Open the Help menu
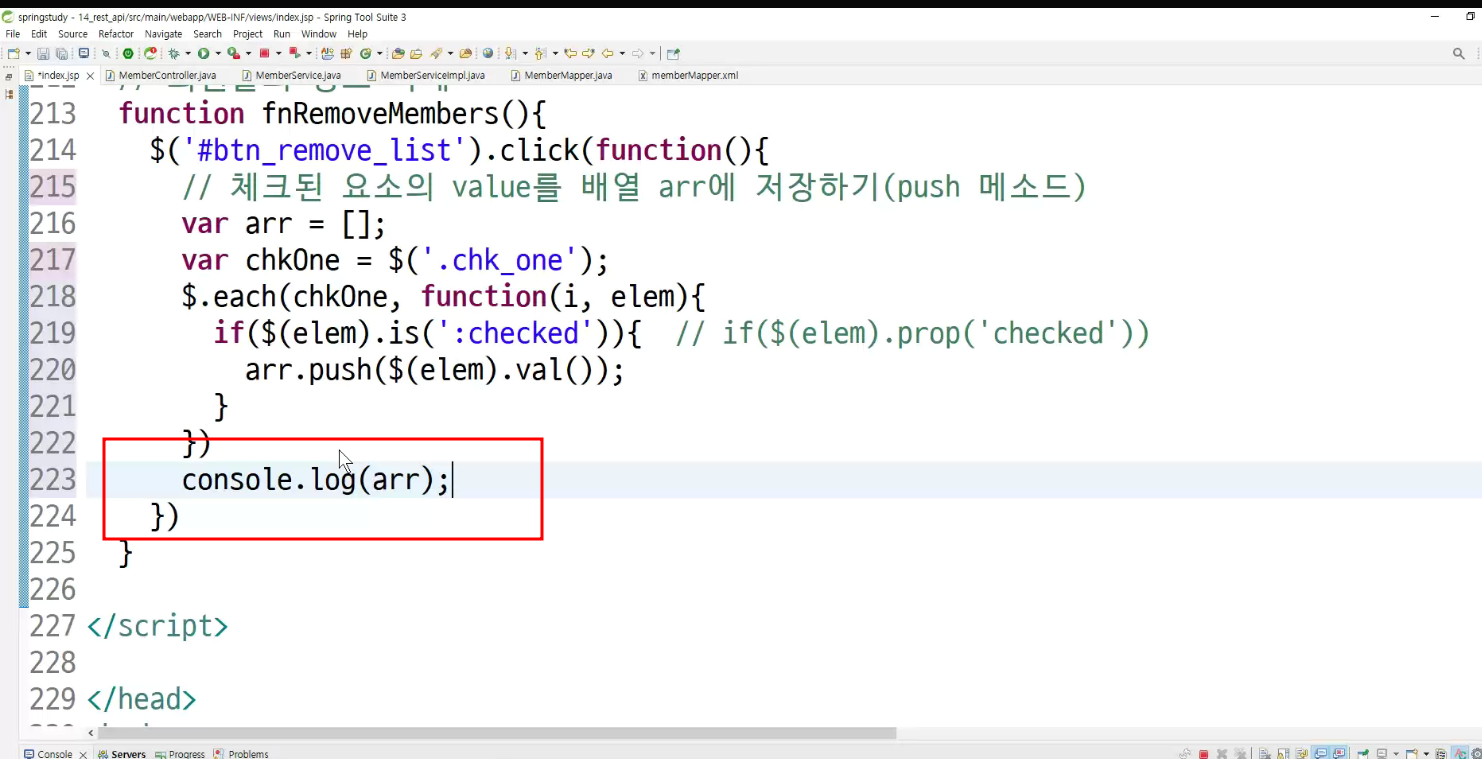Viewport: 1482px width, 759px height. point(357,34)
